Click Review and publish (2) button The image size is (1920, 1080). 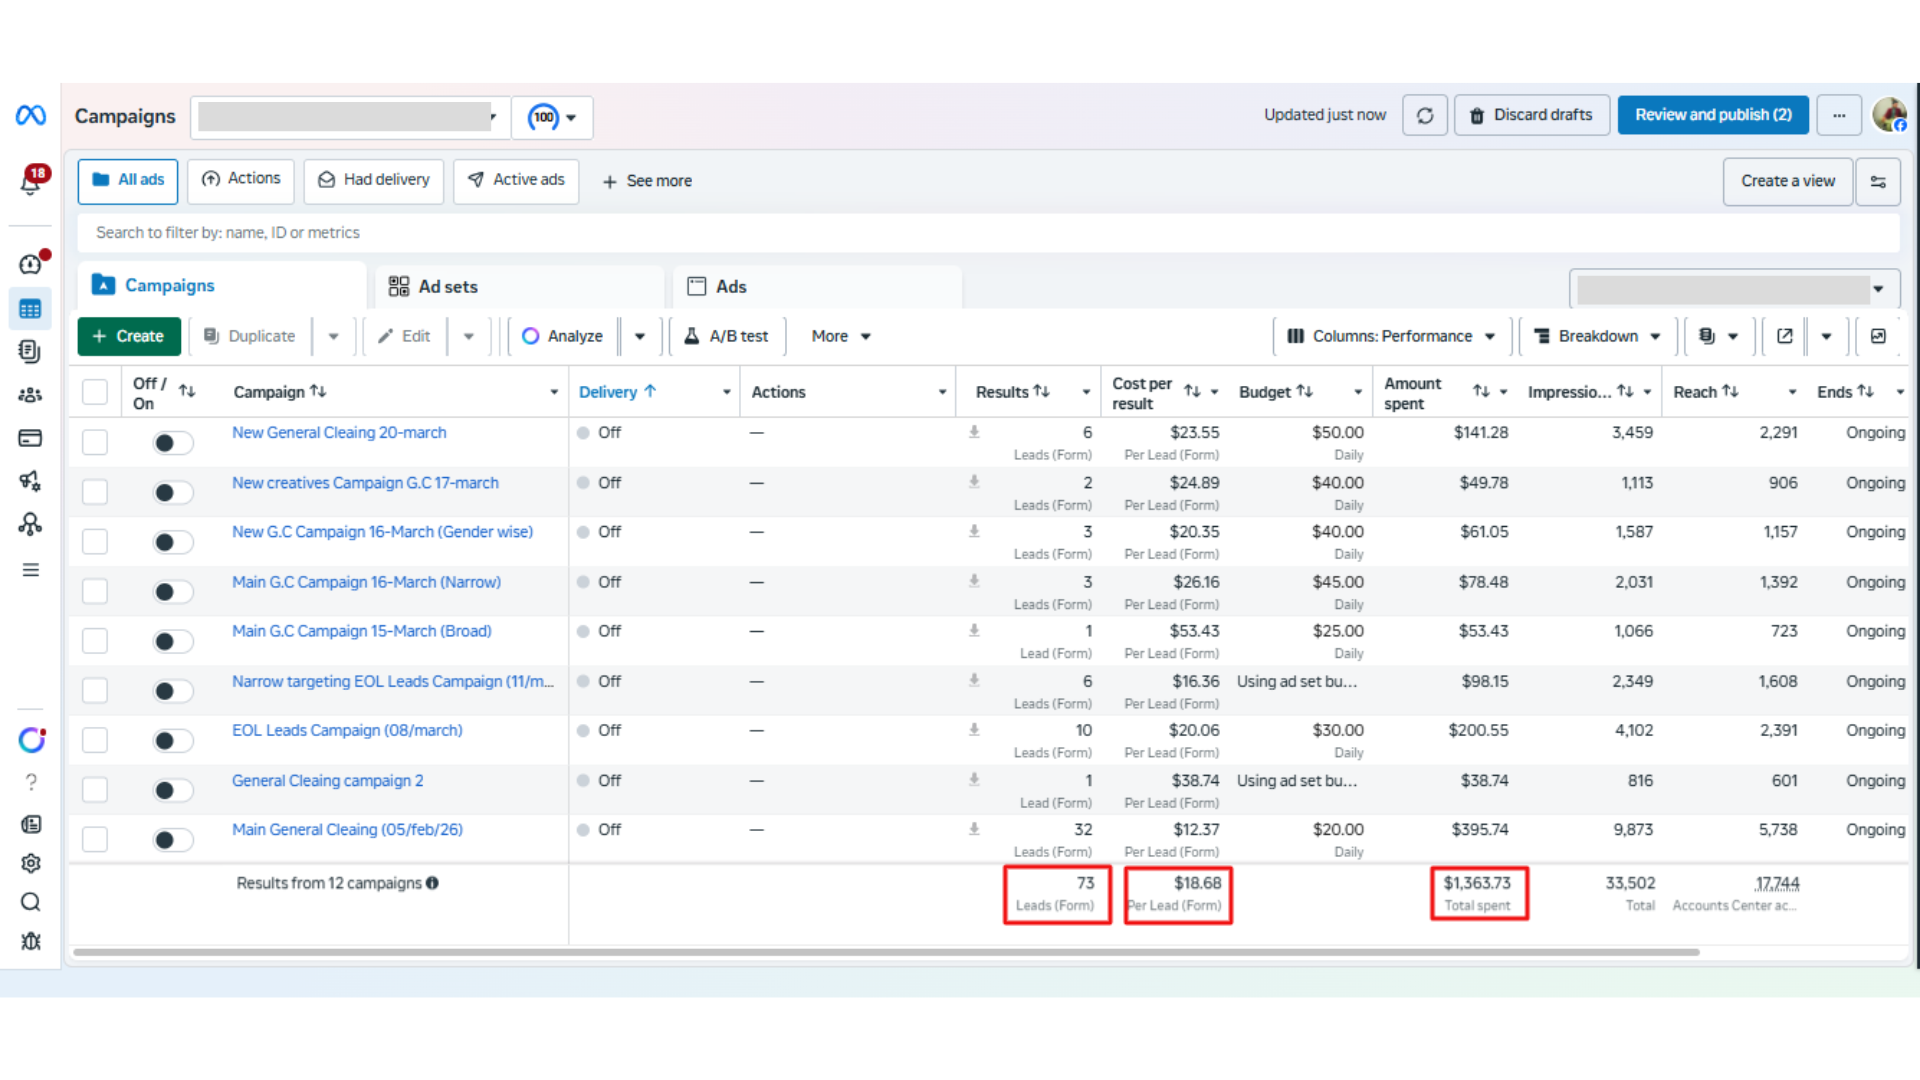pyautogui.click(x=1712, y=115)
